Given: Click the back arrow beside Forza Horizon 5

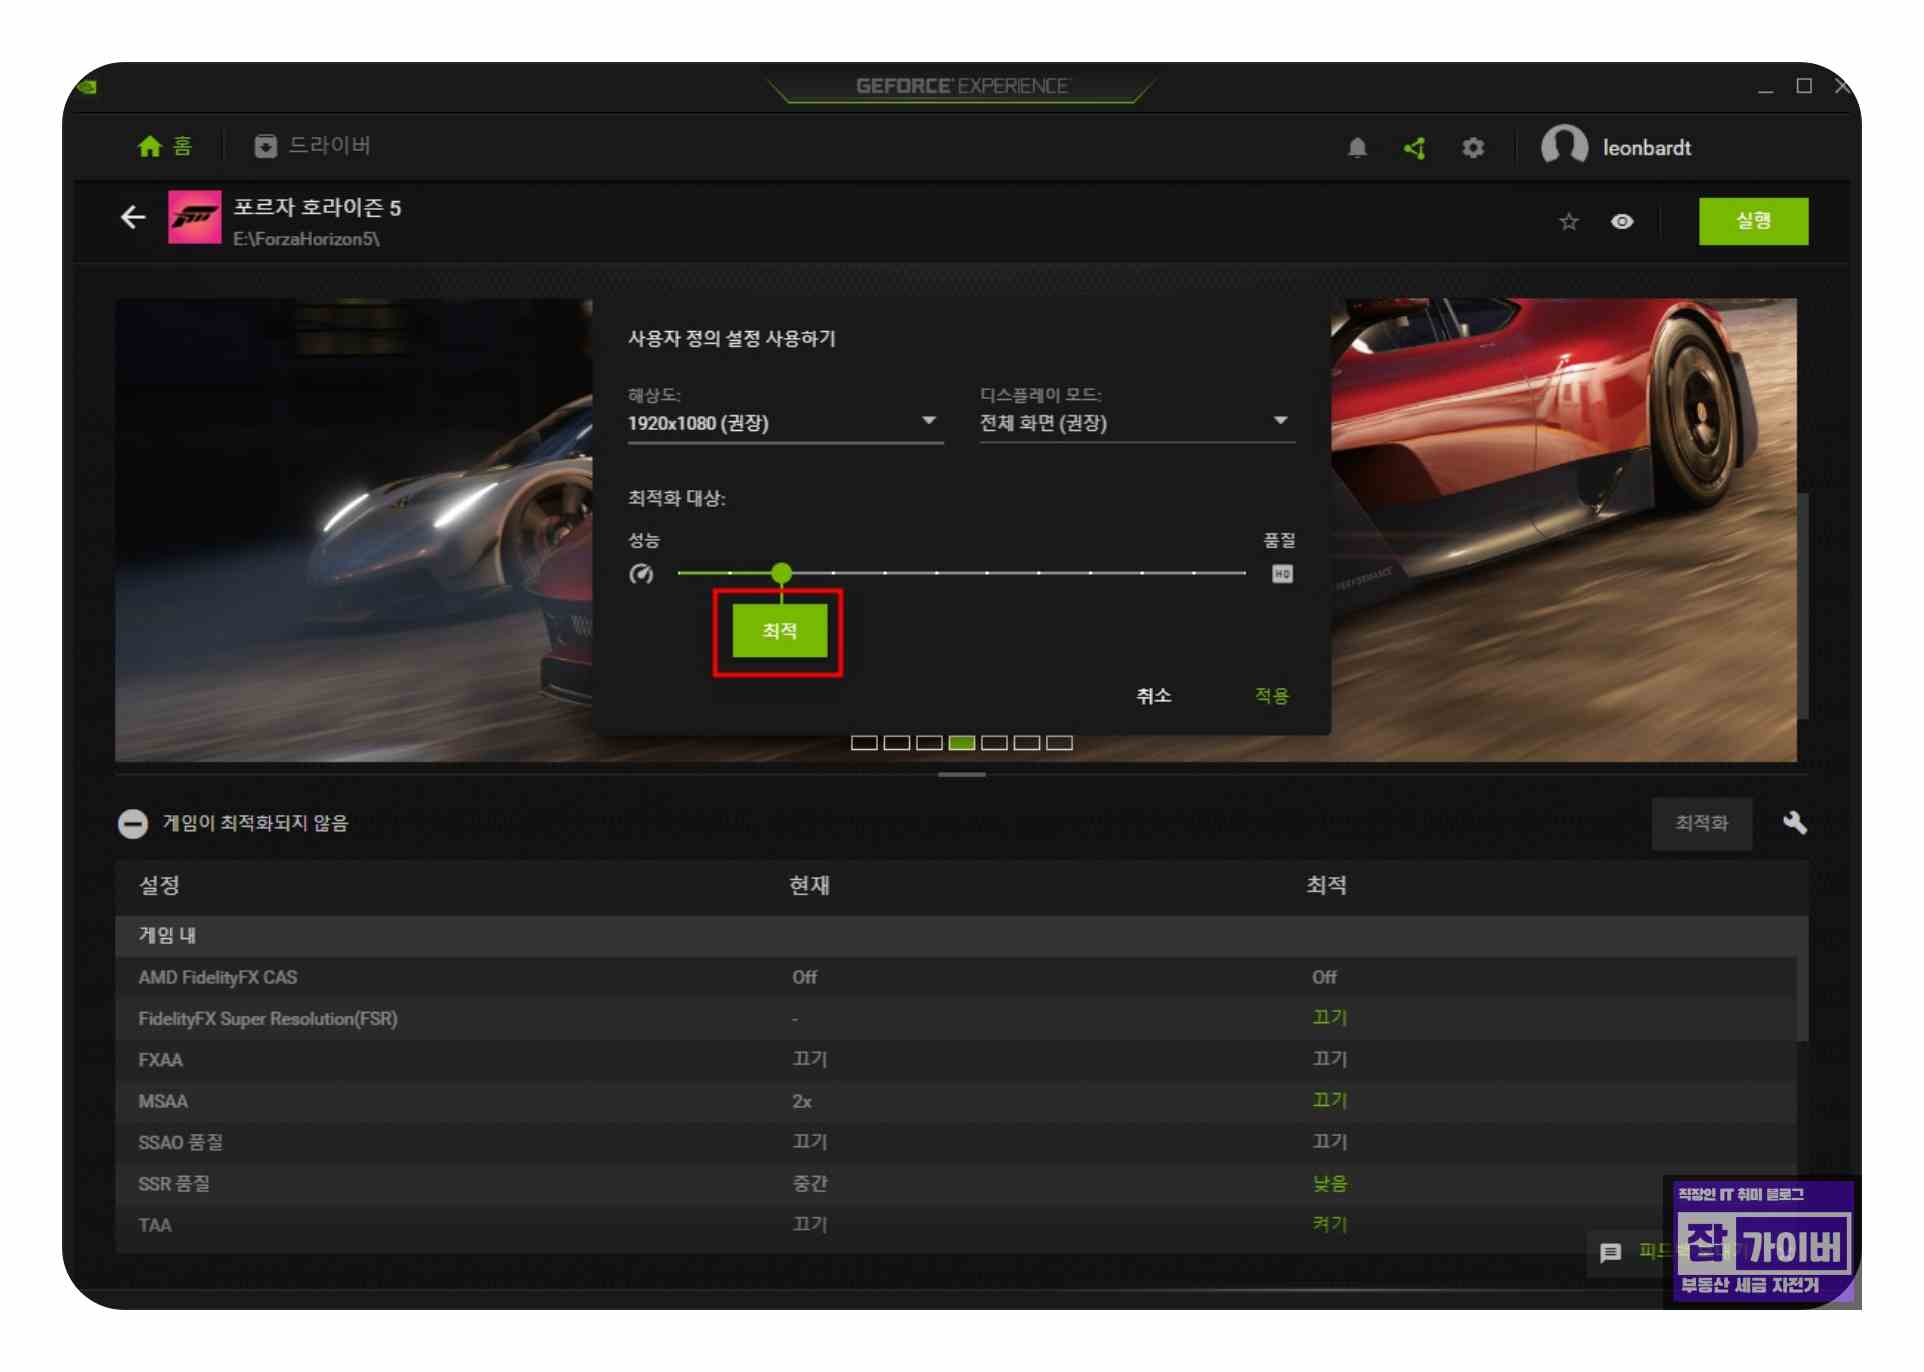Looking at the screenshot, I should 133,217.
